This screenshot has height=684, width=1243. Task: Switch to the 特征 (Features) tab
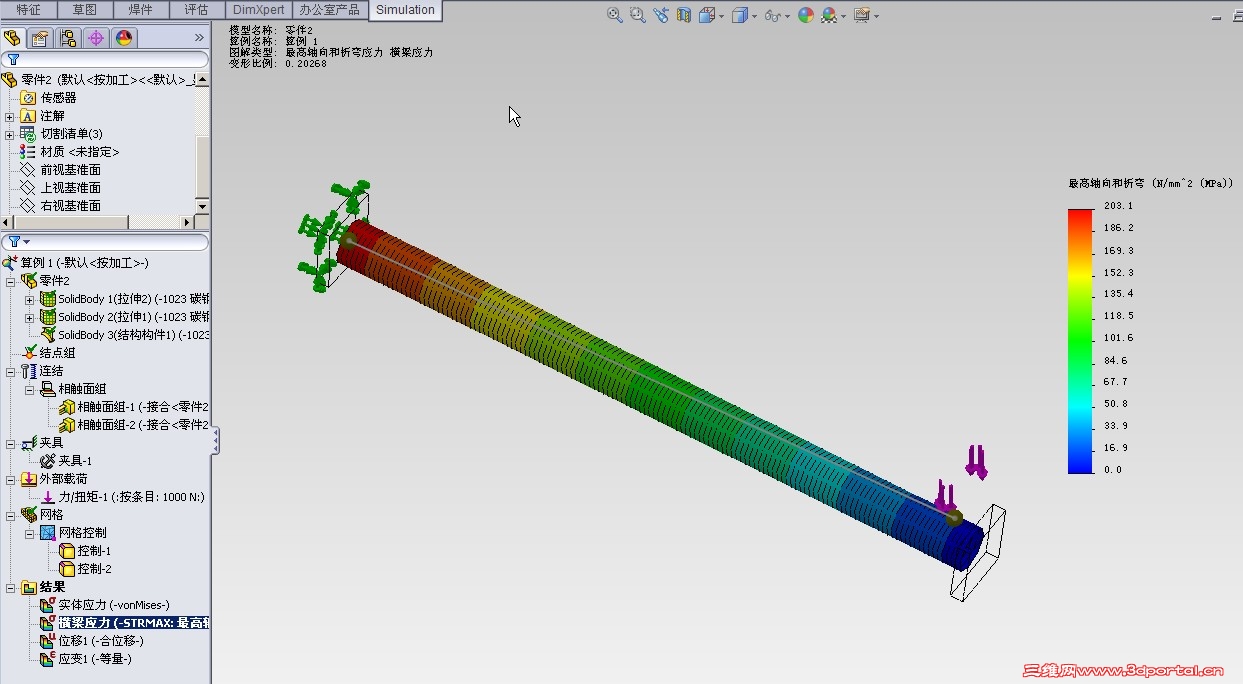[29, 10]
